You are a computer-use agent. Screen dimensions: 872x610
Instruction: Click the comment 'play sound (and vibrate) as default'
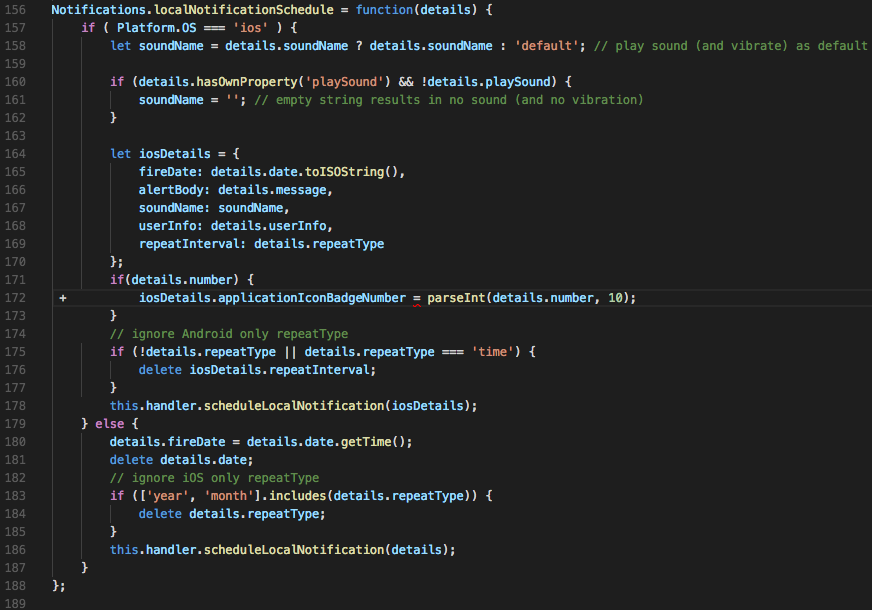point(731,46)
